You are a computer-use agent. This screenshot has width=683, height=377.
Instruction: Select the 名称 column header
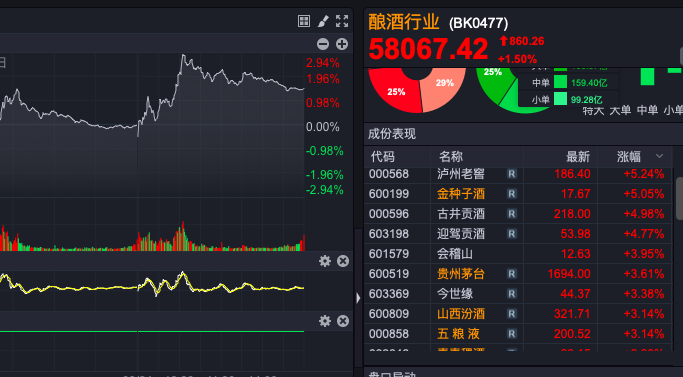(450, 156)
